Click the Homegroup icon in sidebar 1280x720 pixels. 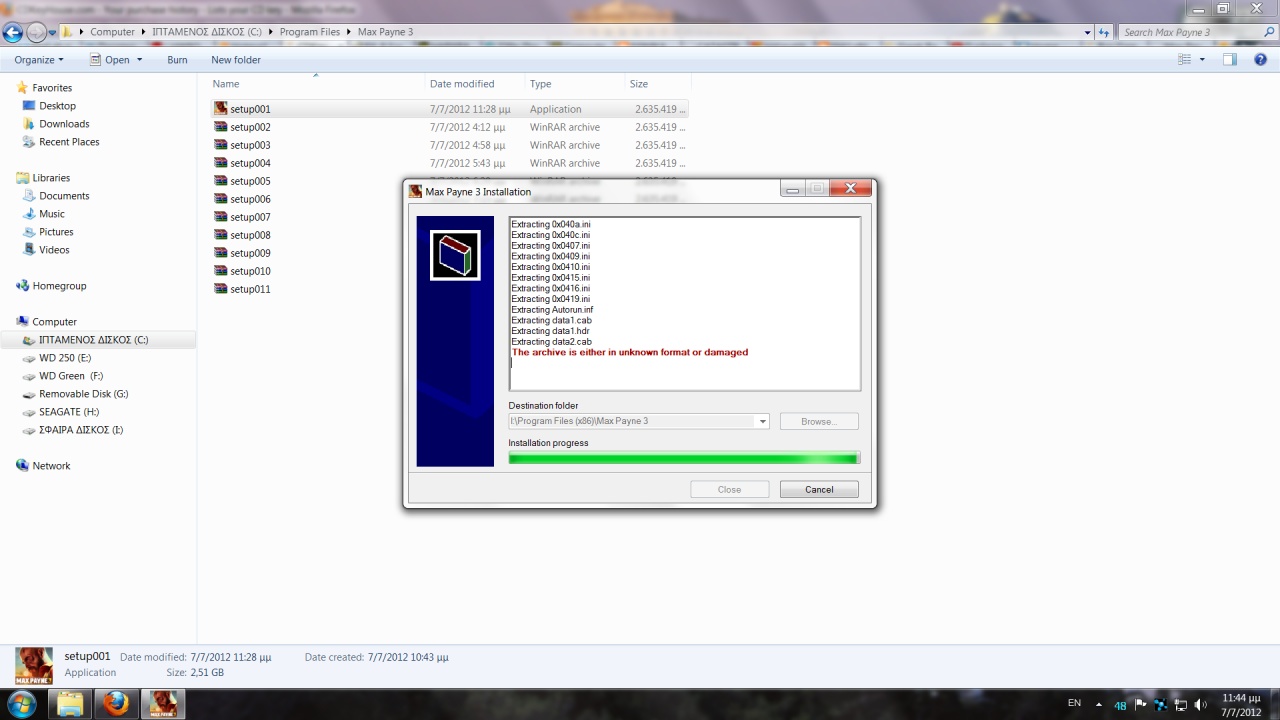click(x=22, y=286)
